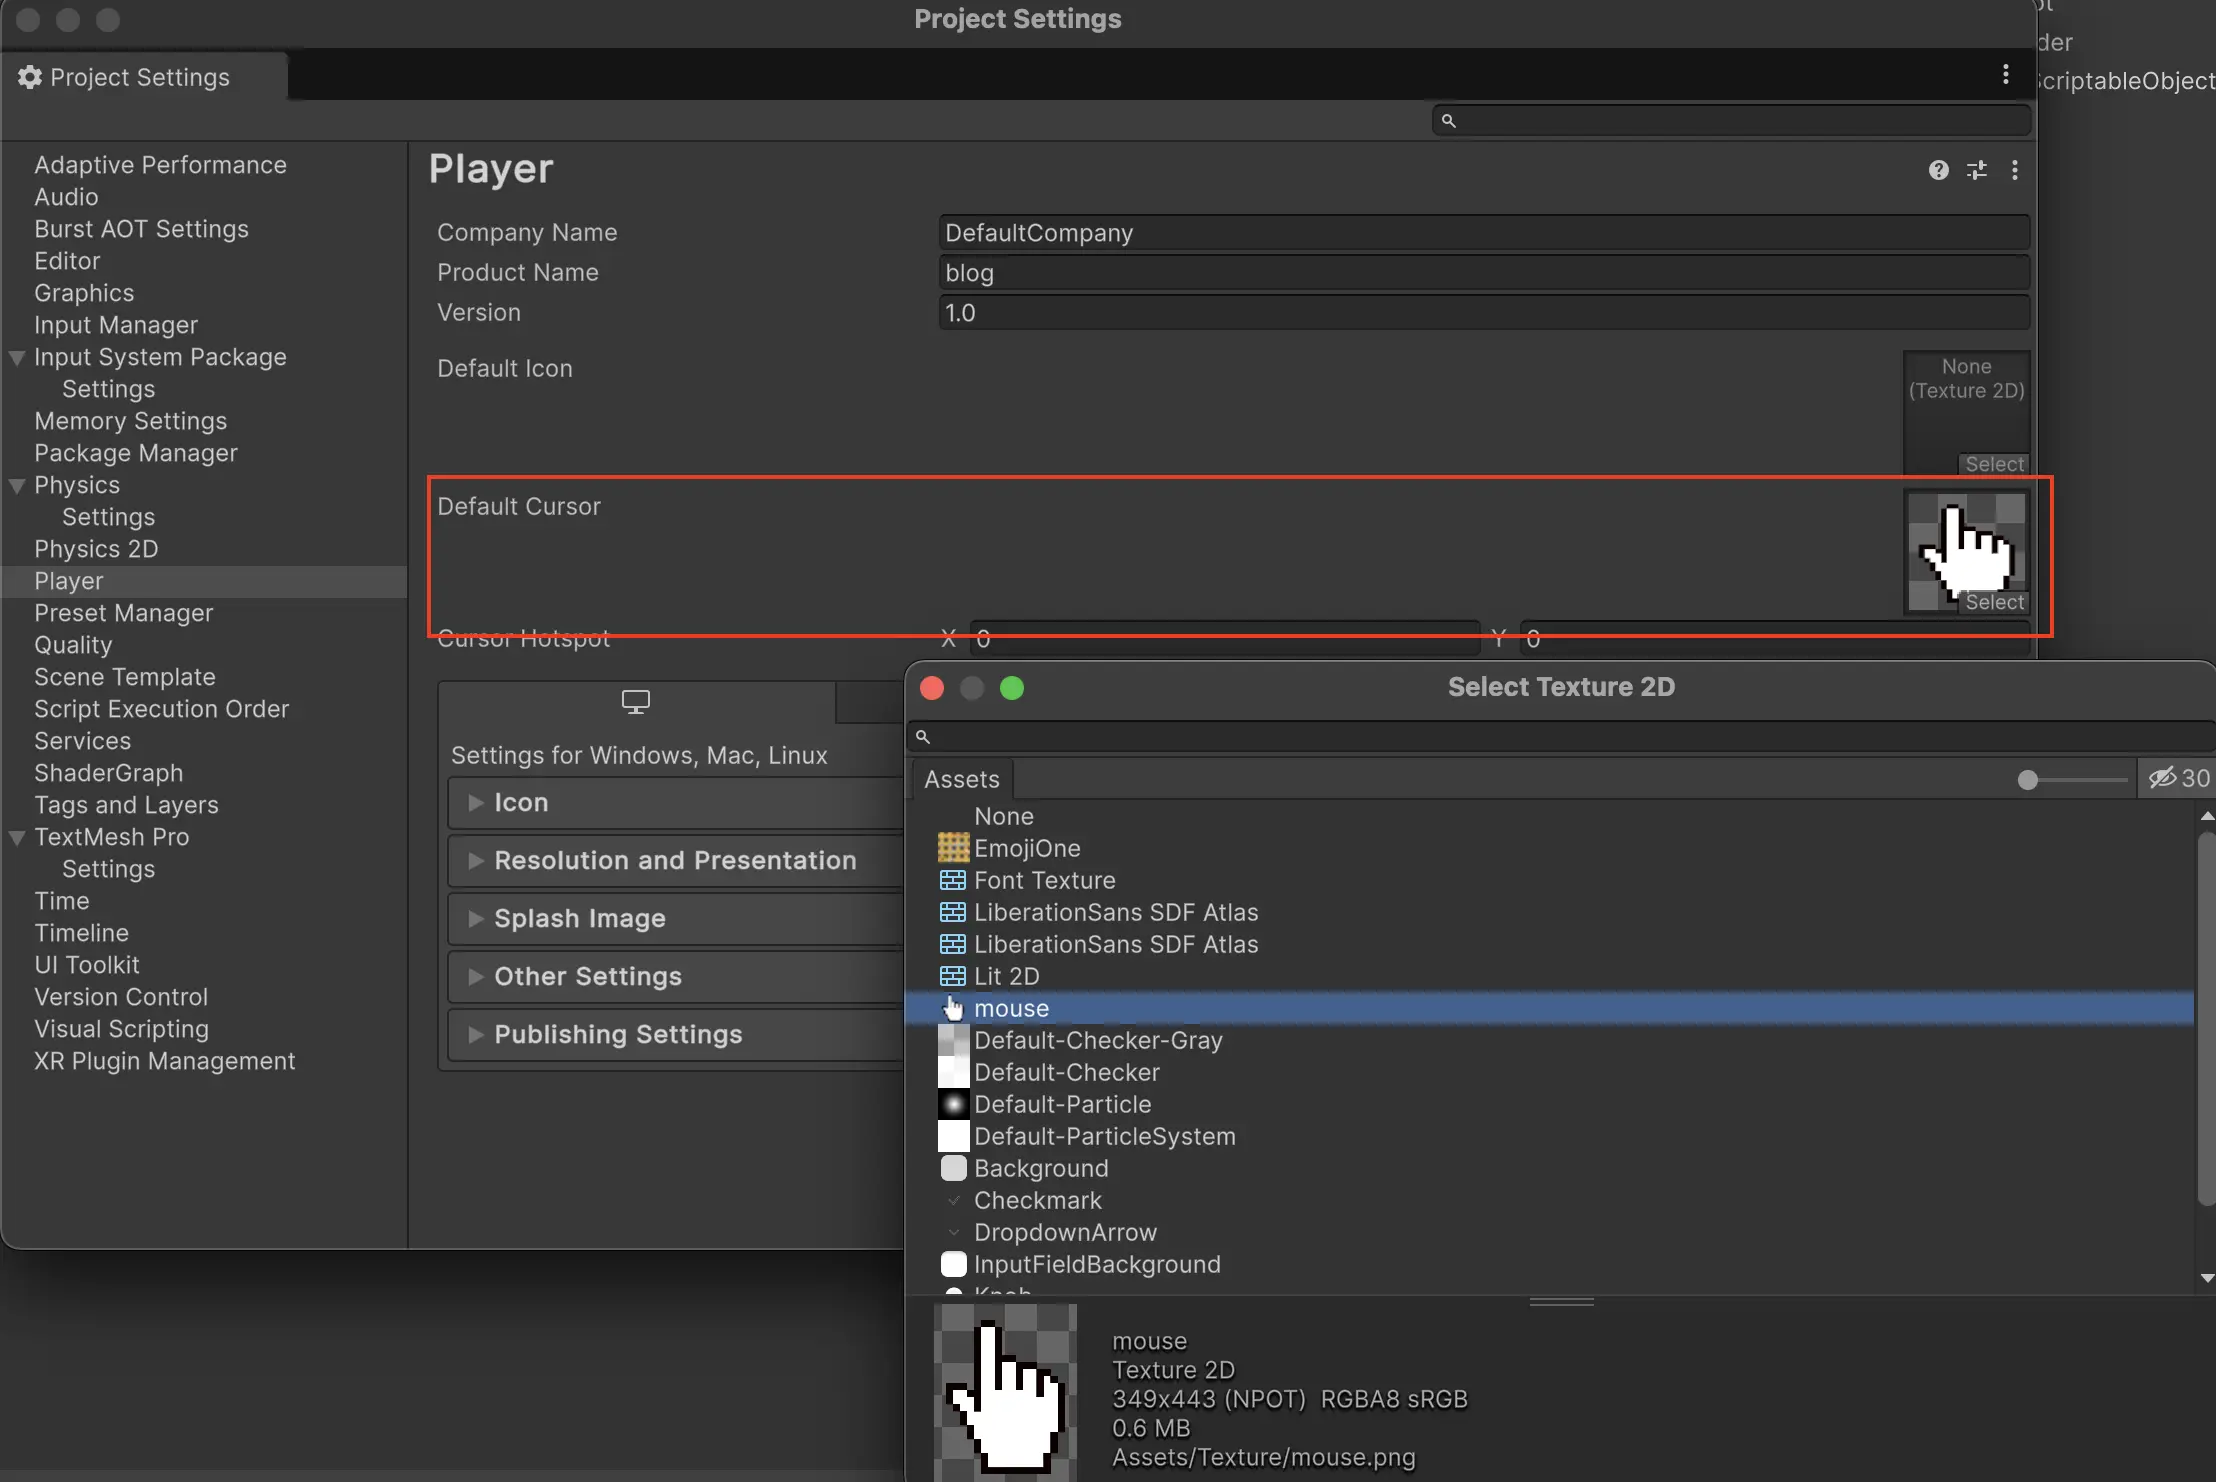
Task: Open the Player section kebab menu
Action: (2014, 170)
